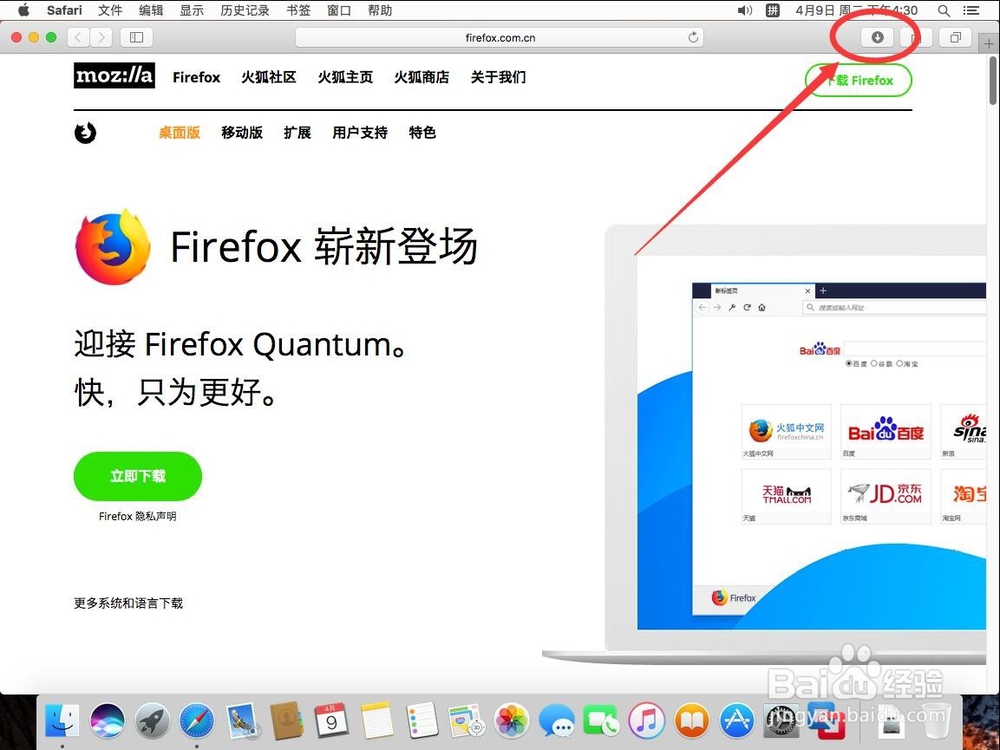This screenshot has height=750, width=1000.
Task: Click the green 立即下载 button
Action: pyautogui.click(x=138, y=476)
